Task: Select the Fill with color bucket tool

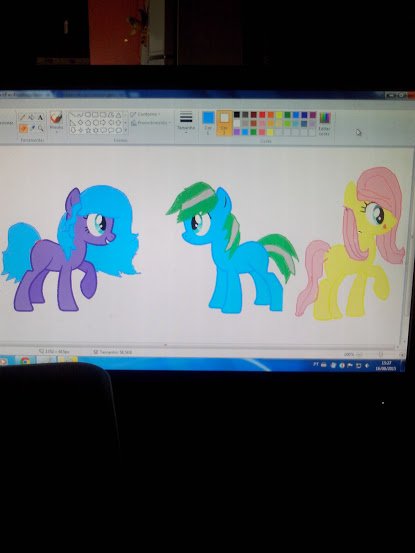Action: coord(31,117)
